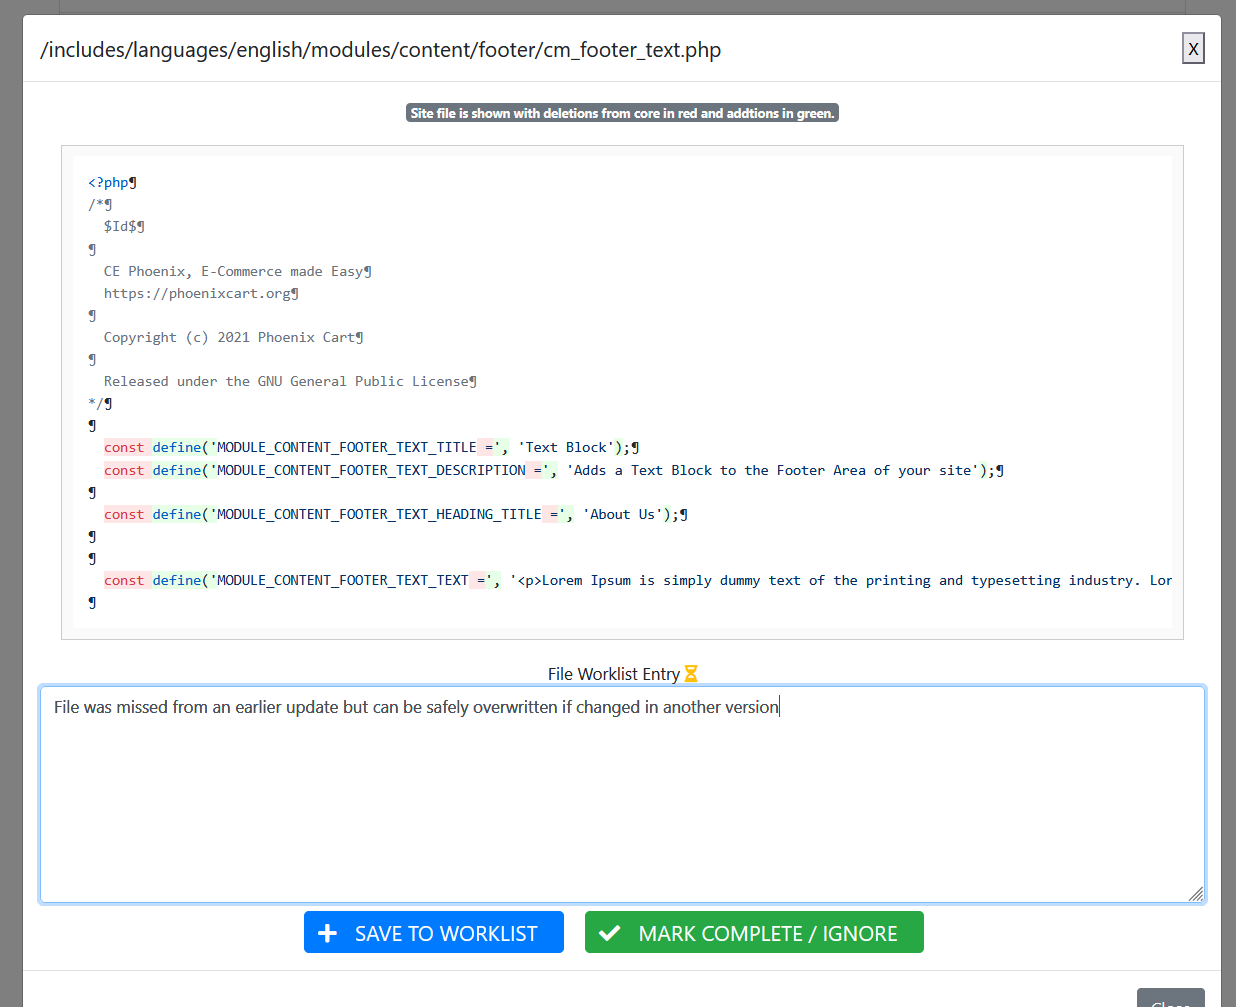Click the '$Id$' comment line

click(x=124, y=226)
